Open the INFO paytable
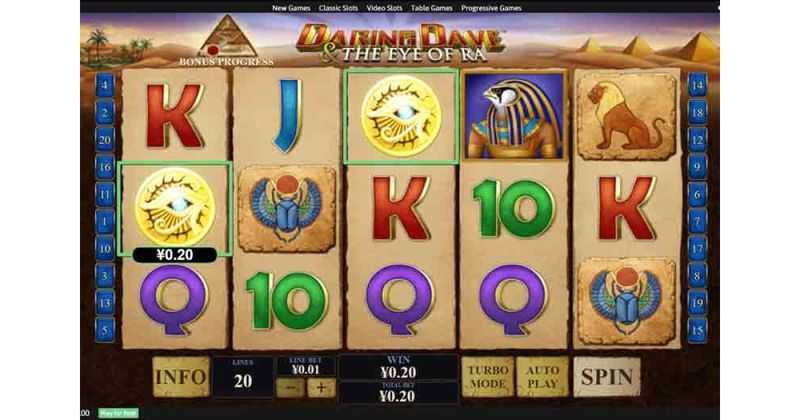Image resolution: width=800 pixels, height=420 pixels. [x=181, y=377]
